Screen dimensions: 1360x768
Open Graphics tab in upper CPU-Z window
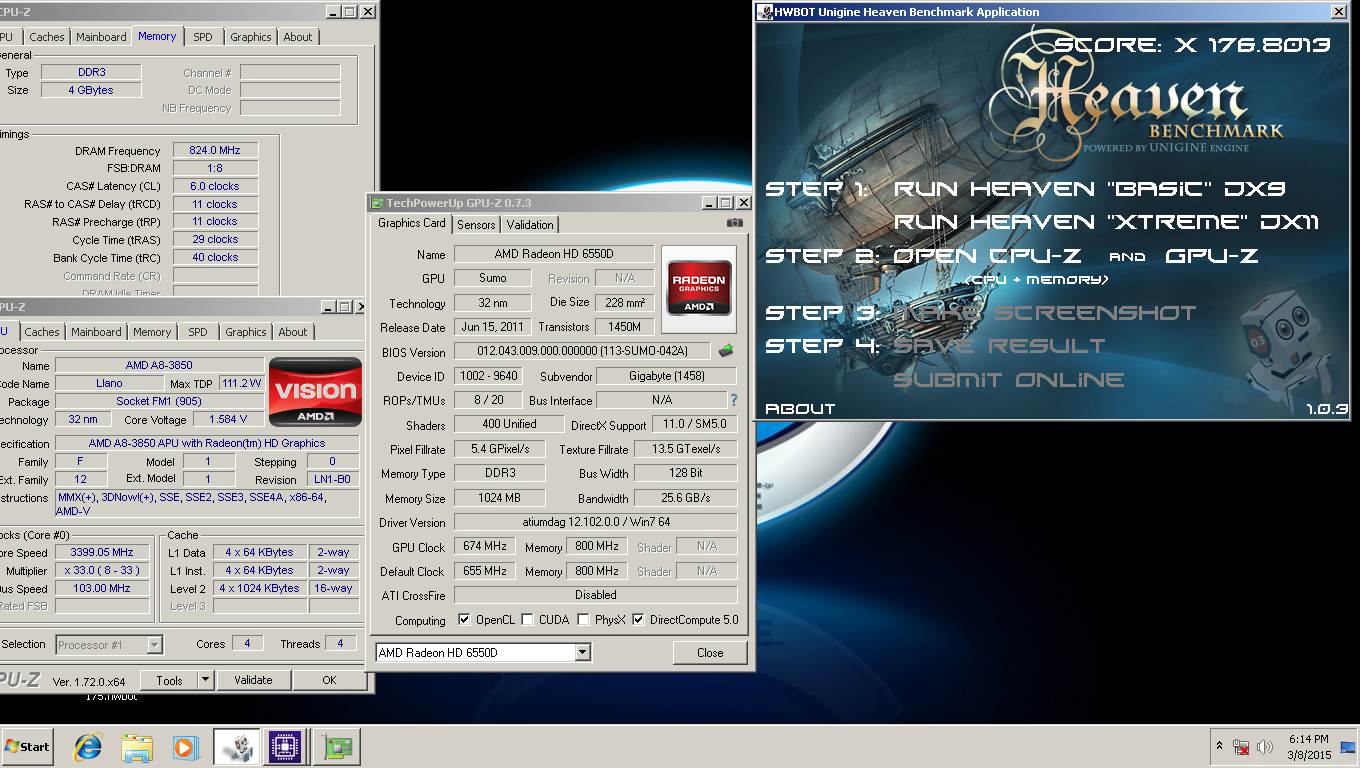(x=250, y=37)
